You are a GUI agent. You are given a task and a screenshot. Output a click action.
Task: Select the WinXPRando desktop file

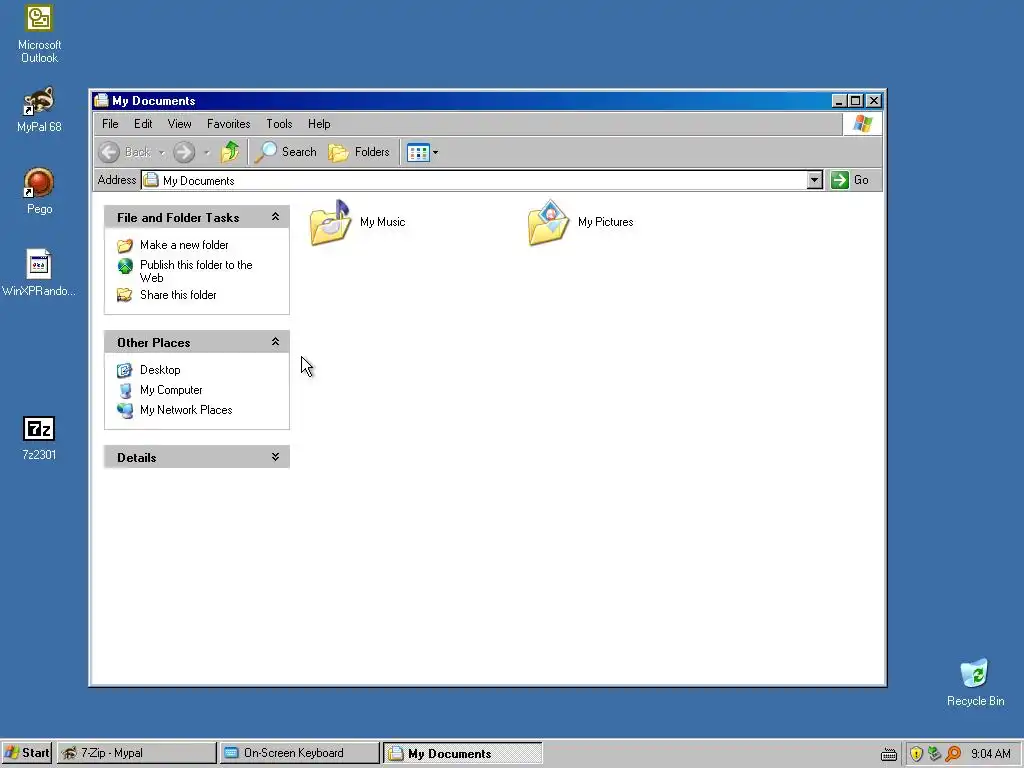[x=39, y=273]
